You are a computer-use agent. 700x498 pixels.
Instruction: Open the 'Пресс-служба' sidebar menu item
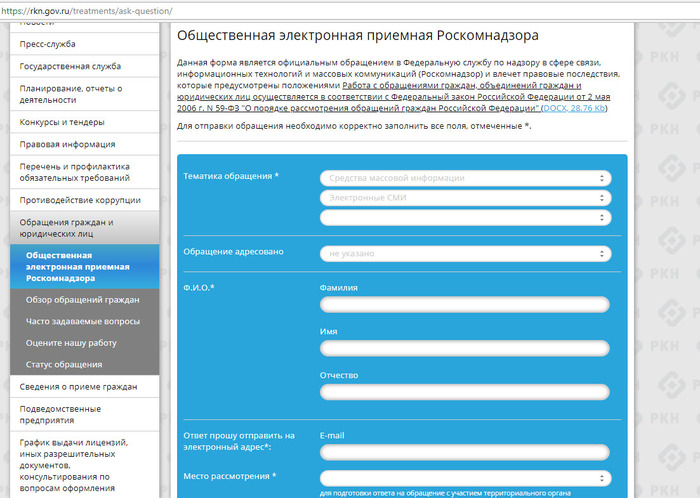point(48,44)
